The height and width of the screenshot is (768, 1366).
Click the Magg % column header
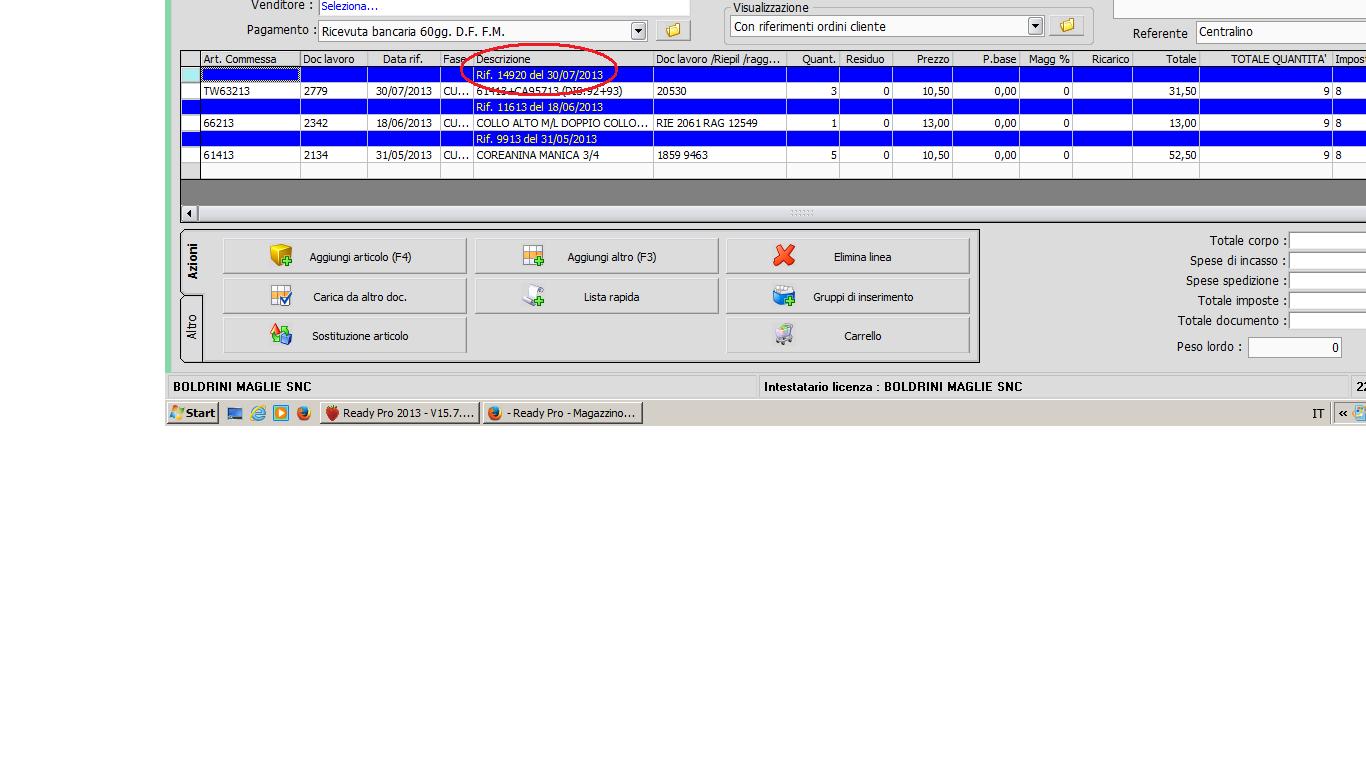coord(1046,59)
